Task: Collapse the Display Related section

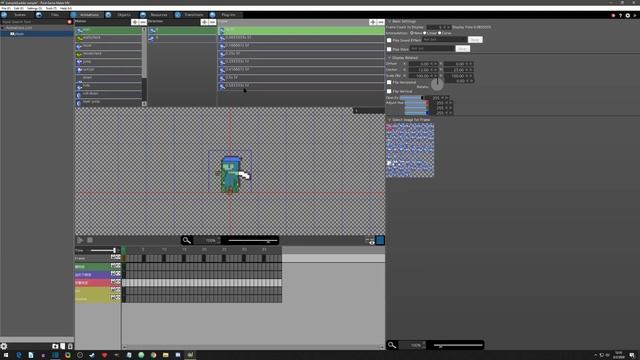Action: click(389, 58)
